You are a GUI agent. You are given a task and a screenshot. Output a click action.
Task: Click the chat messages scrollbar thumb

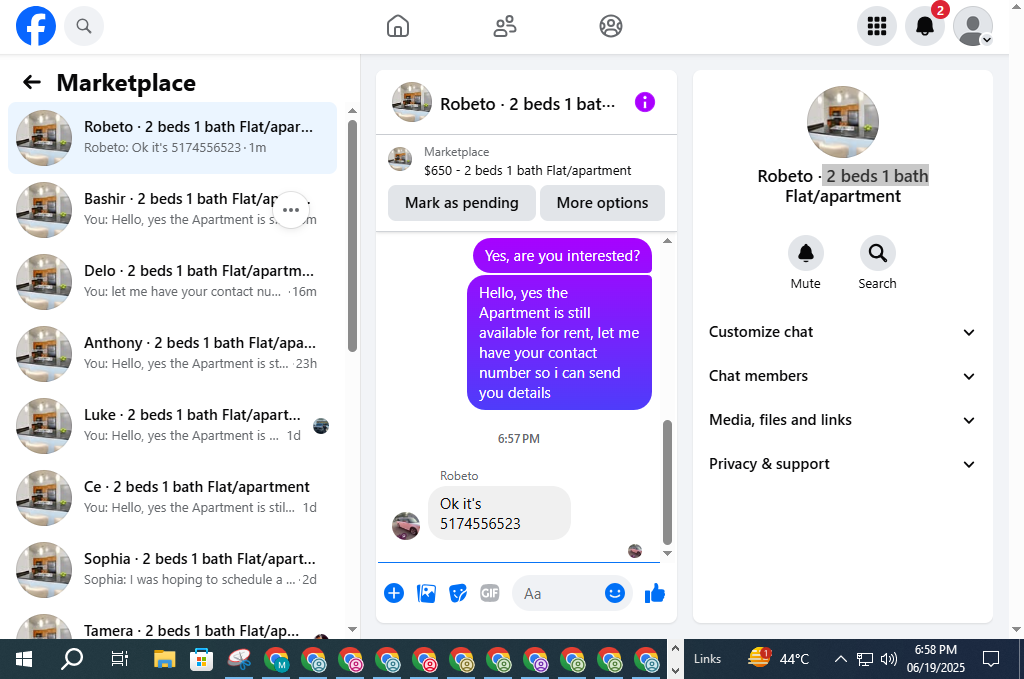[667, 482]
